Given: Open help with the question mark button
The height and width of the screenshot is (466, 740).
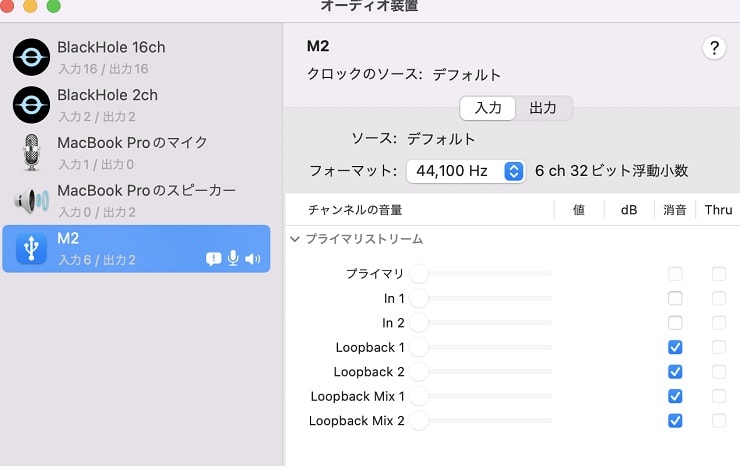Looking at the screenshot, I should pyautogui.click(x=714, y=49).
